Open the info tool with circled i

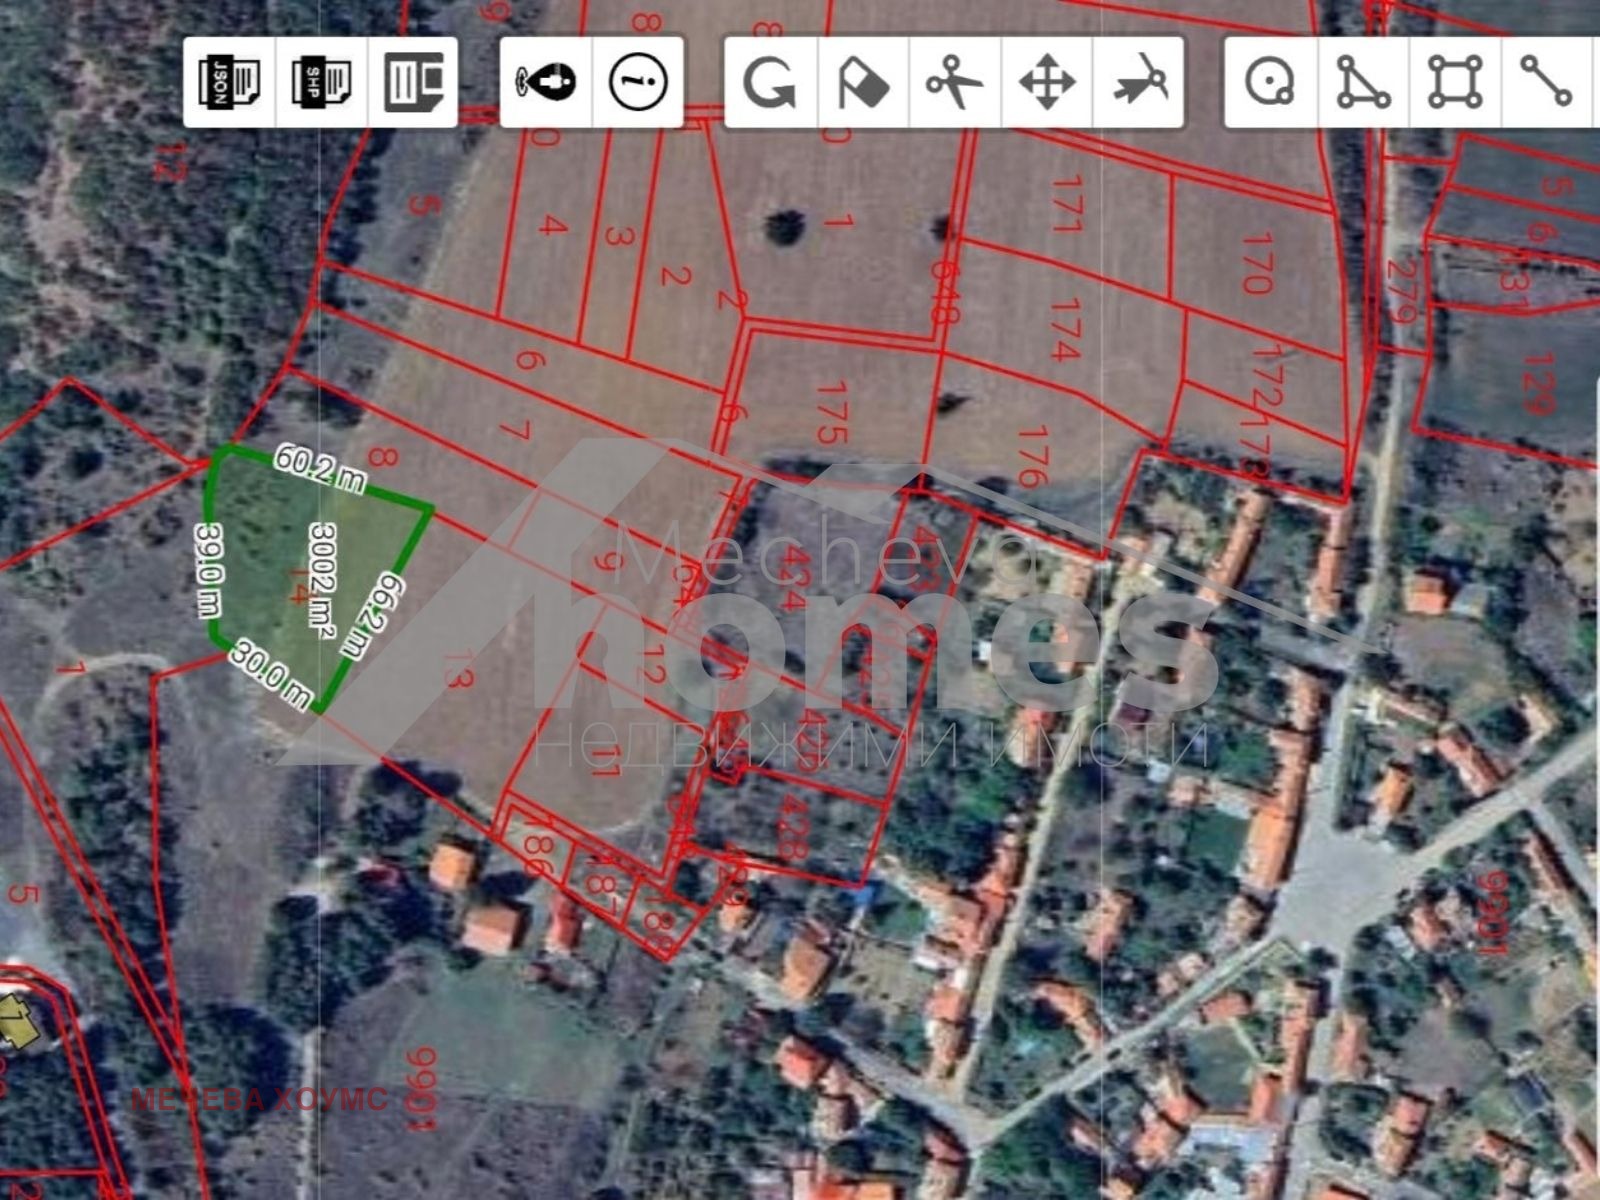(x=638, y=82)
